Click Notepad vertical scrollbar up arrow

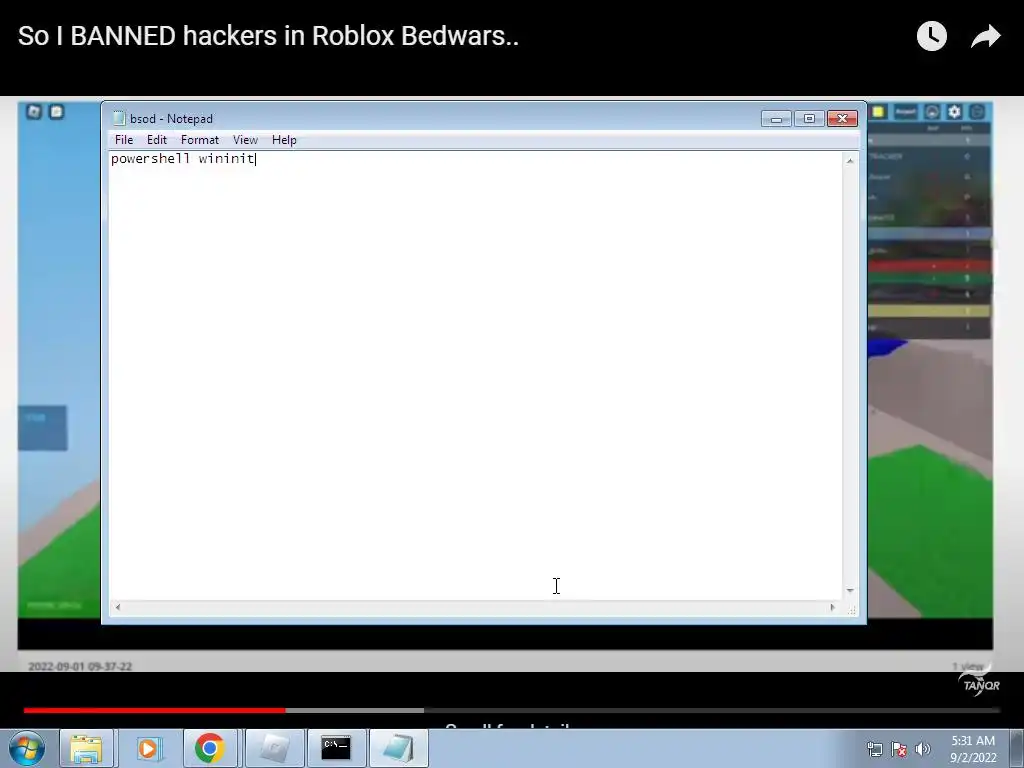pos(850,161)
